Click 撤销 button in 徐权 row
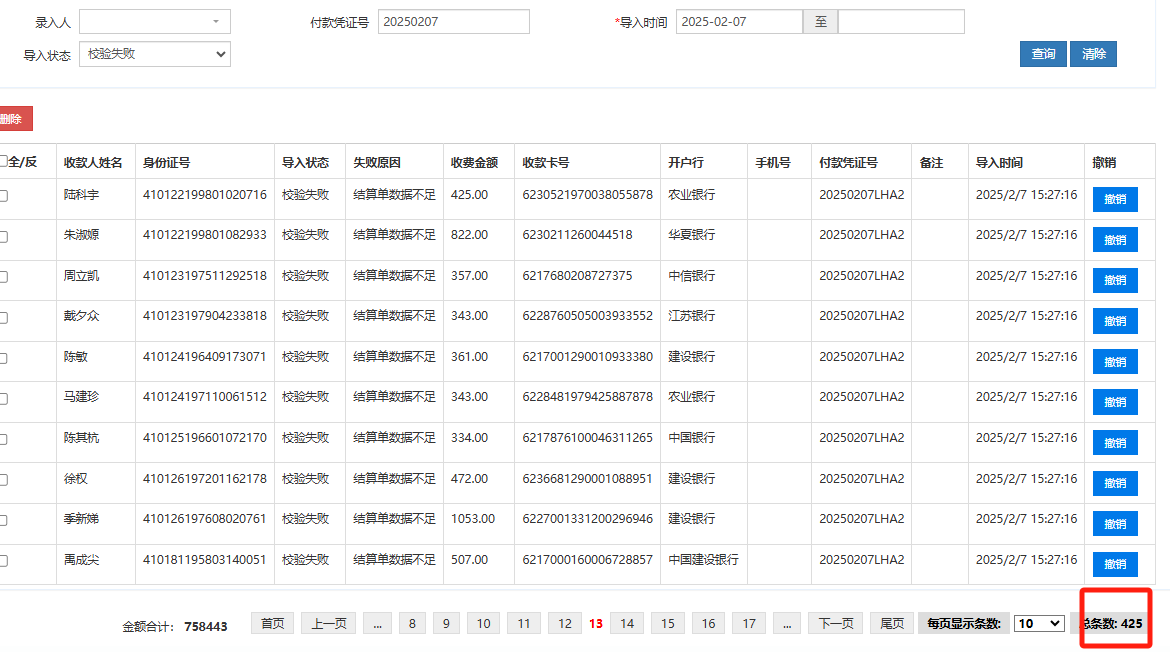This screenshot has height=652, width=1170. click(x=1115, y=483)
